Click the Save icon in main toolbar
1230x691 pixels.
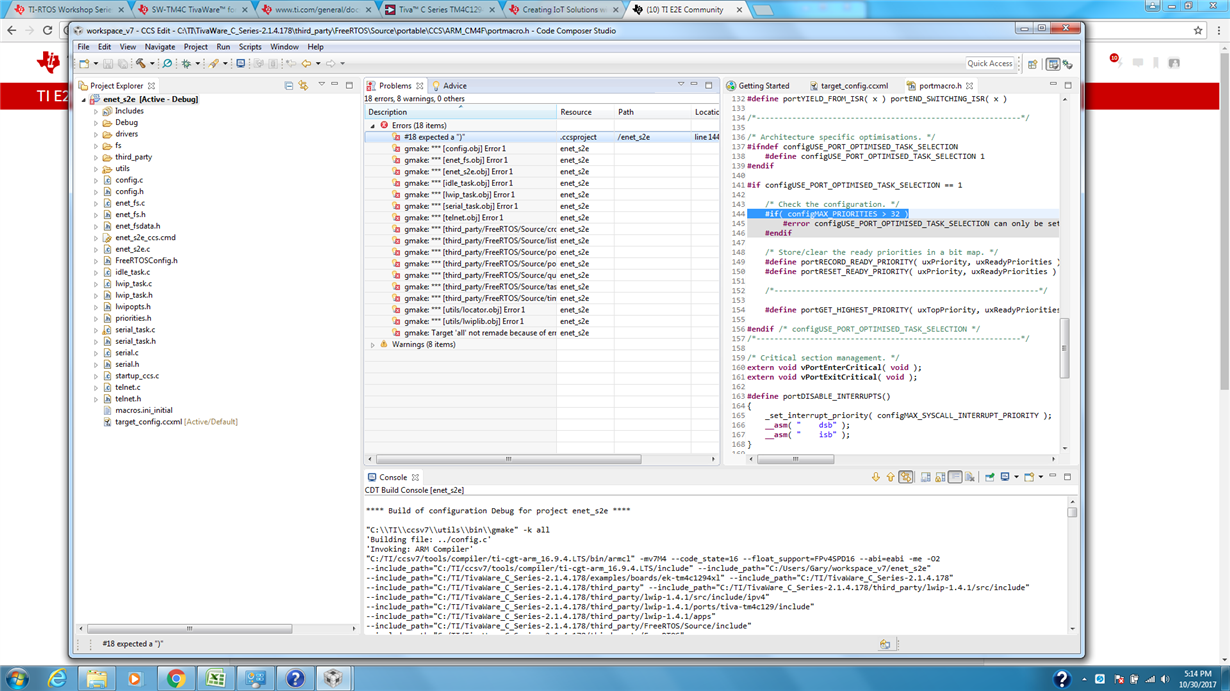point(108,64)
